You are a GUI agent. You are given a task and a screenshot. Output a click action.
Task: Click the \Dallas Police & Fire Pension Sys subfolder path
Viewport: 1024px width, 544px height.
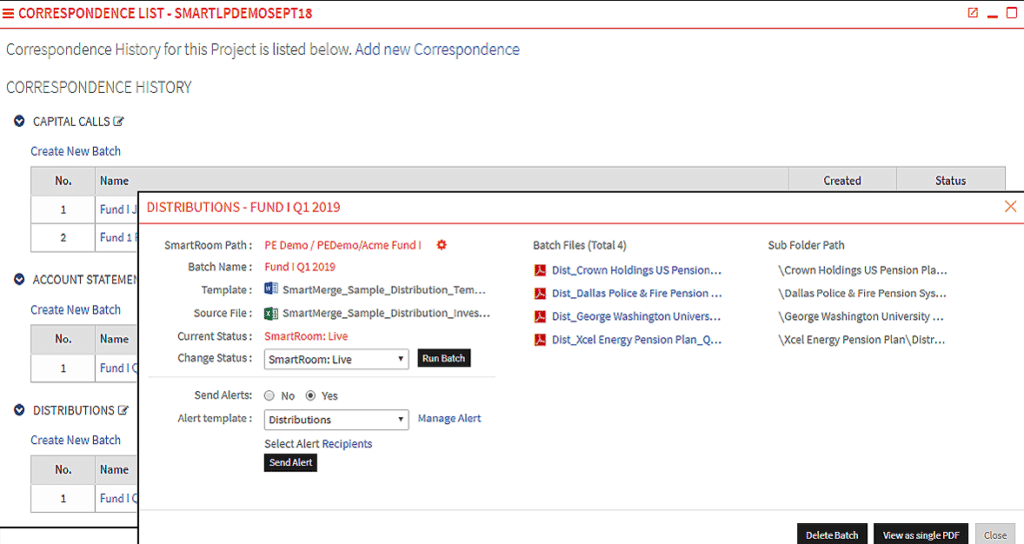(862, 294)
